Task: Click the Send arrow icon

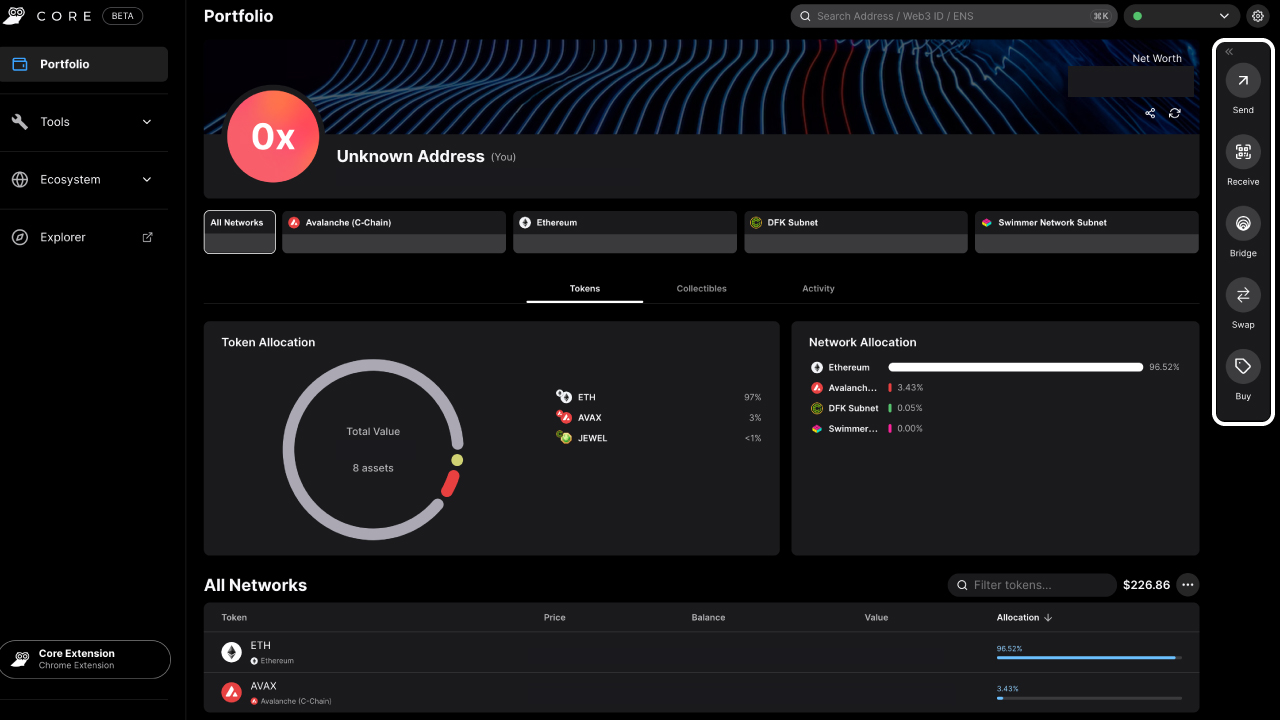Action: point(1243,80)
